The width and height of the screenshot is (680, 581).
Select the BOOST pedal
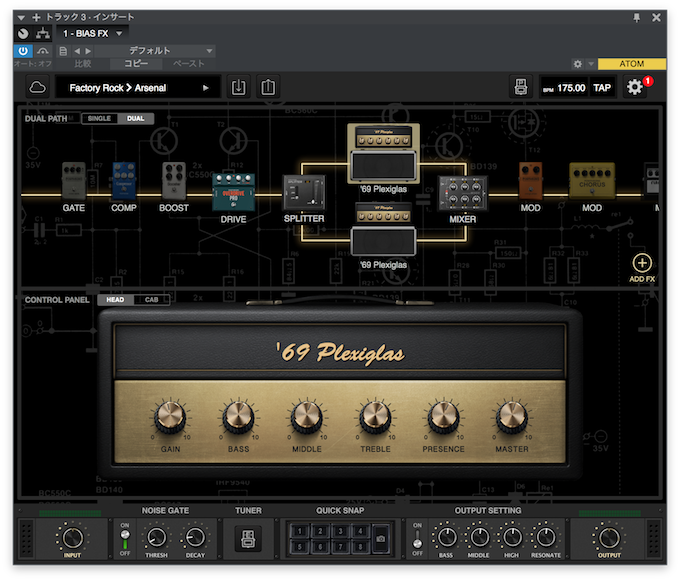pyautogui.click(x=174, y=181)
